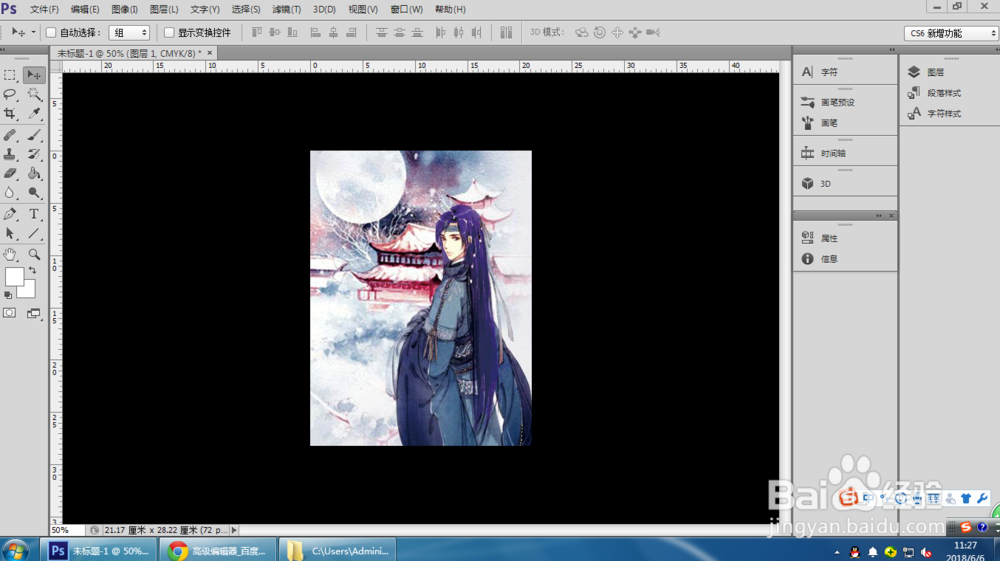Select the Type tool
1000x561 pixels.
pyautogui.click(x=34, y=214)
